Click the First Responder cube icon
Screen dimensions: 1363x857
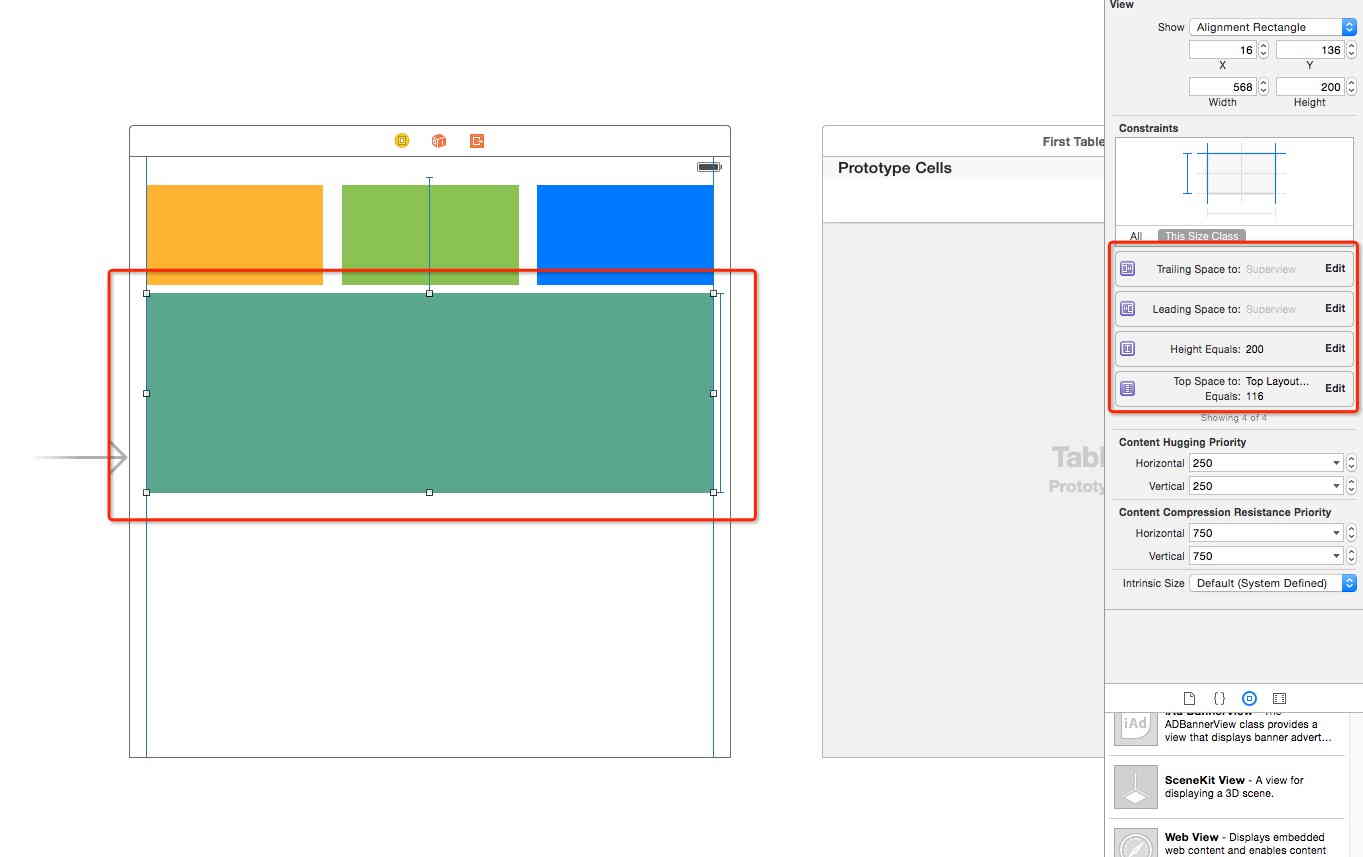click(x=439, y=141)
